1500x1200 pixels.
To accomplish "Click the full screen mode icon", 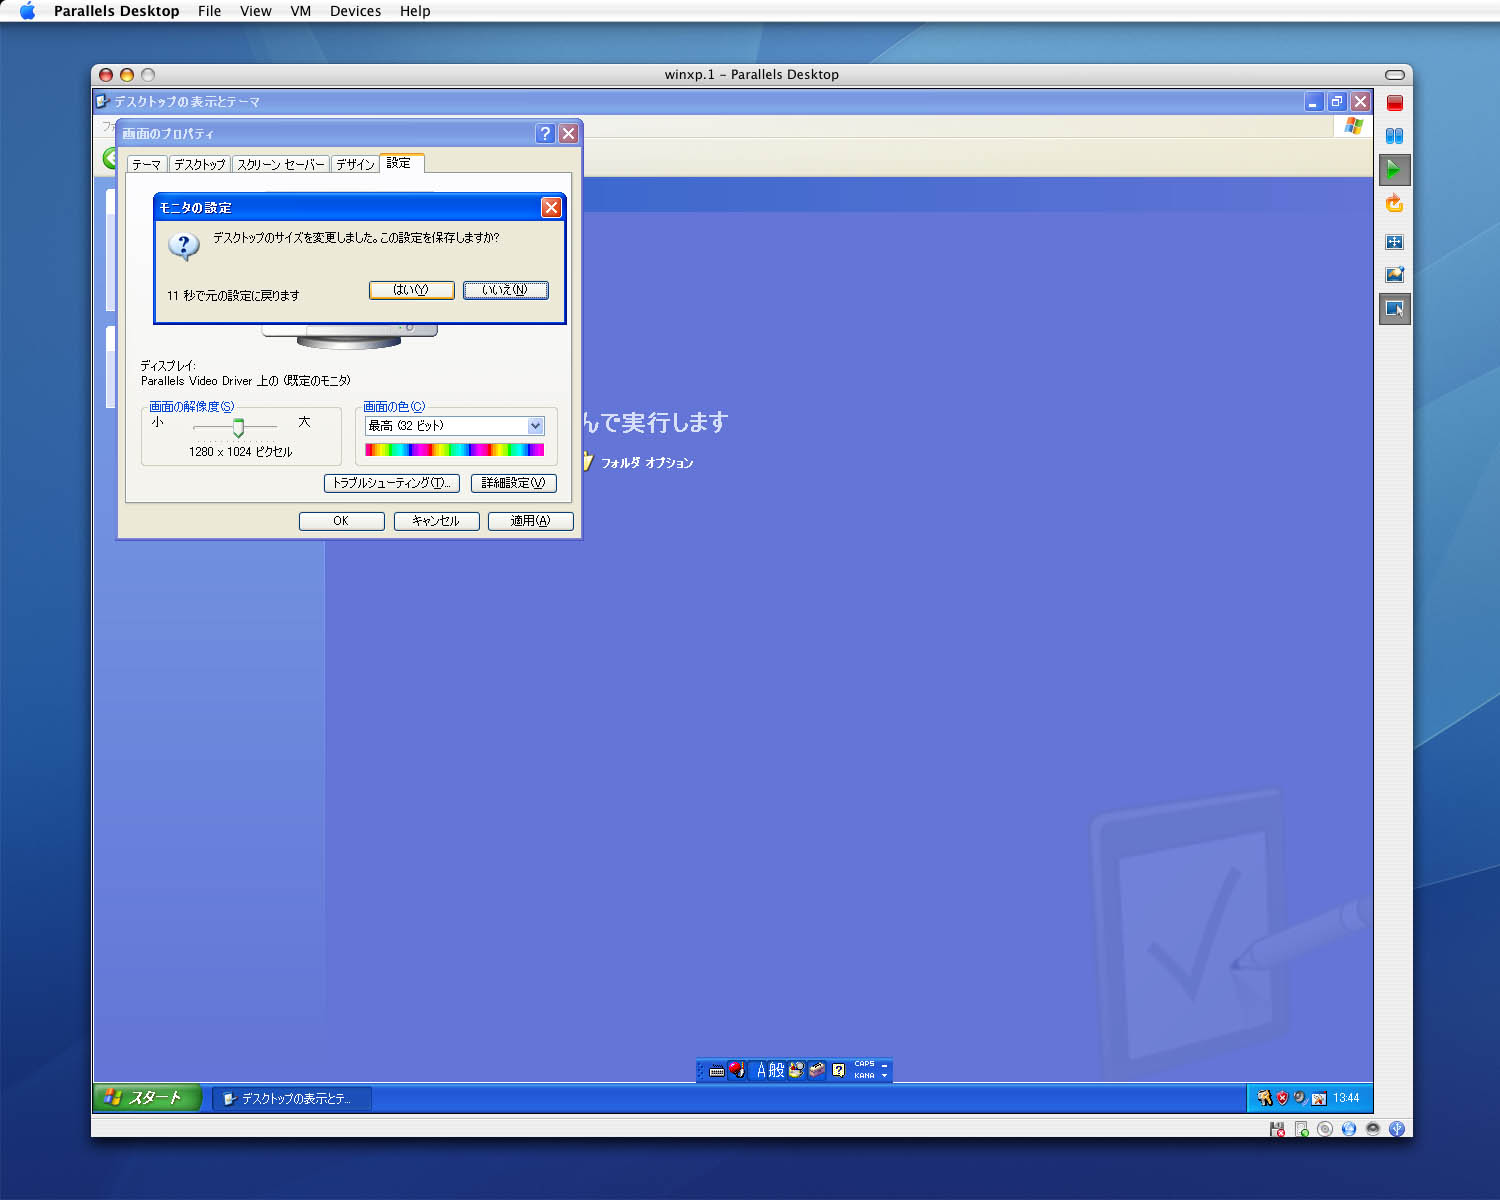I will [x=1394, y=242].
